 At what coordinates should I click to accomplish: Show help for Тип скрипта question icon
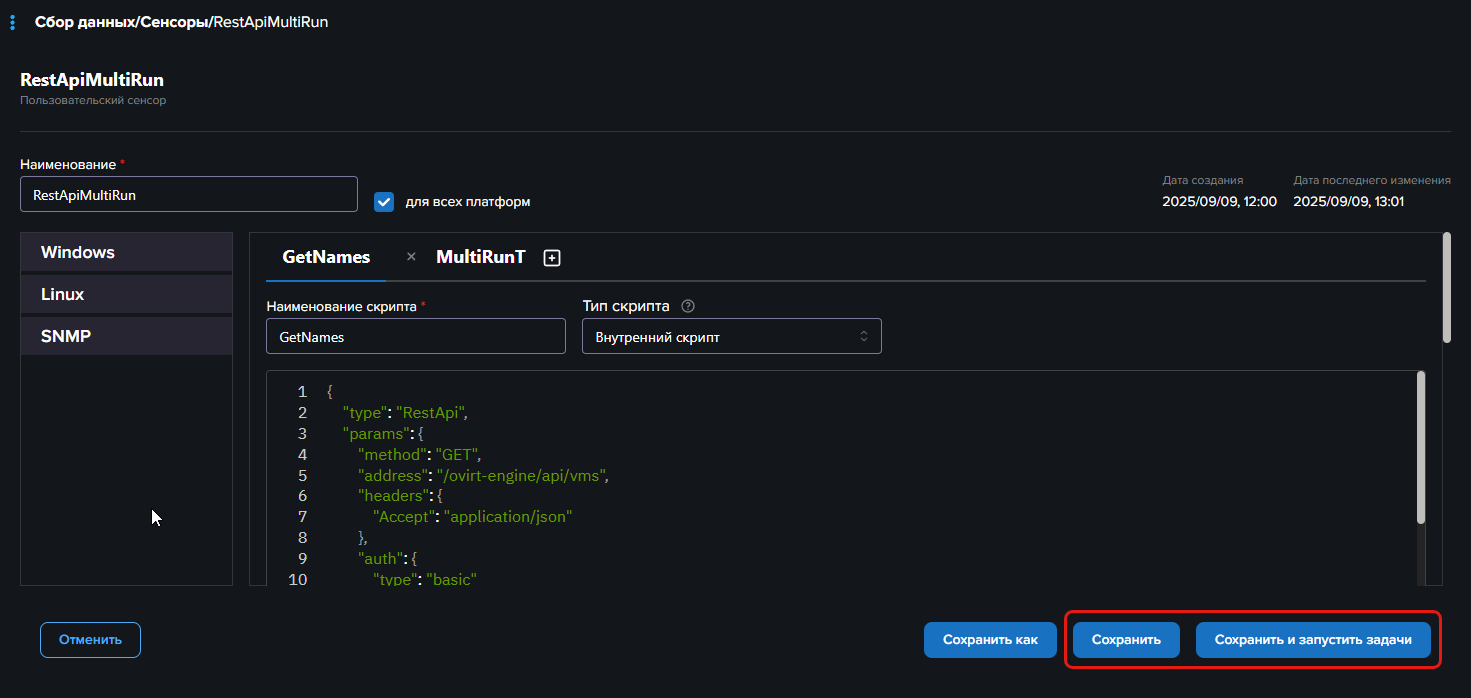pyautogui.click(x=687, y=307)
